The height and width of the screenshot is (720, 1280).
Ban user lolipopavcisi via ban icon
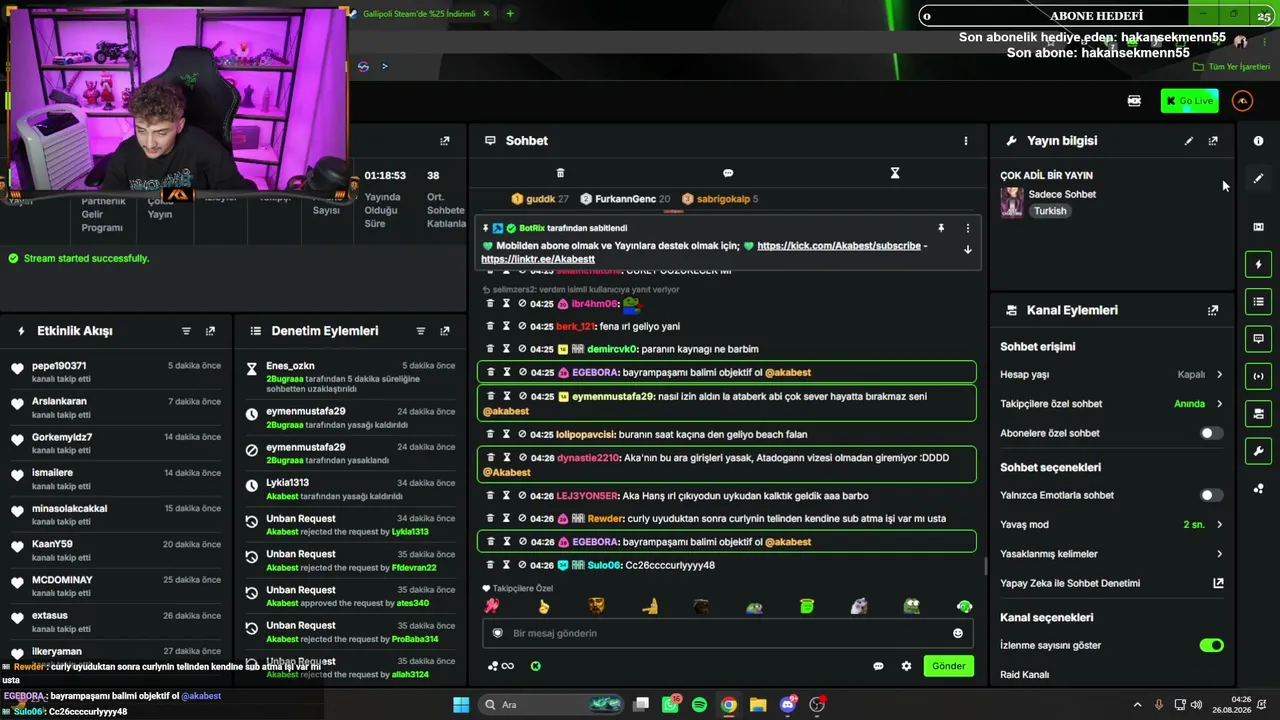(x=522, y=434)
